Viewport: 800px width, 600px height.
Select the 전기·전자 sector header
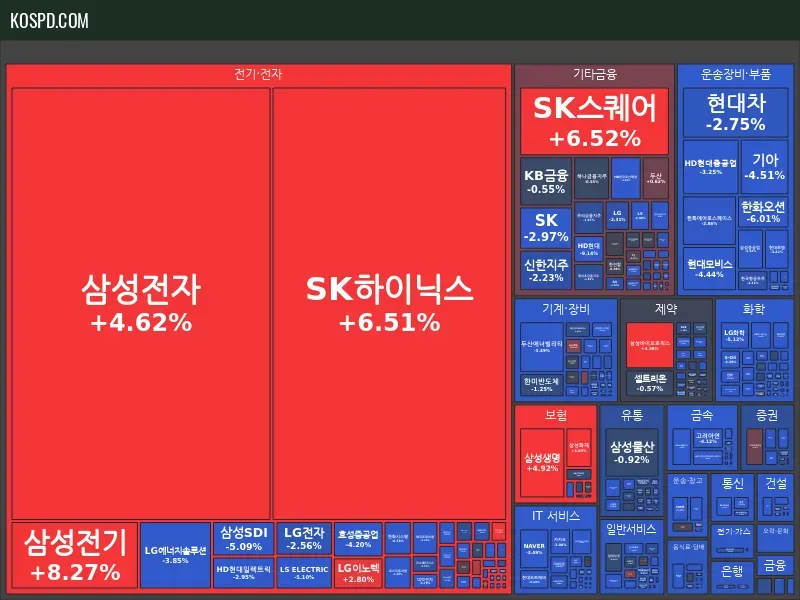pyautogui.click(x=258, y=74)
